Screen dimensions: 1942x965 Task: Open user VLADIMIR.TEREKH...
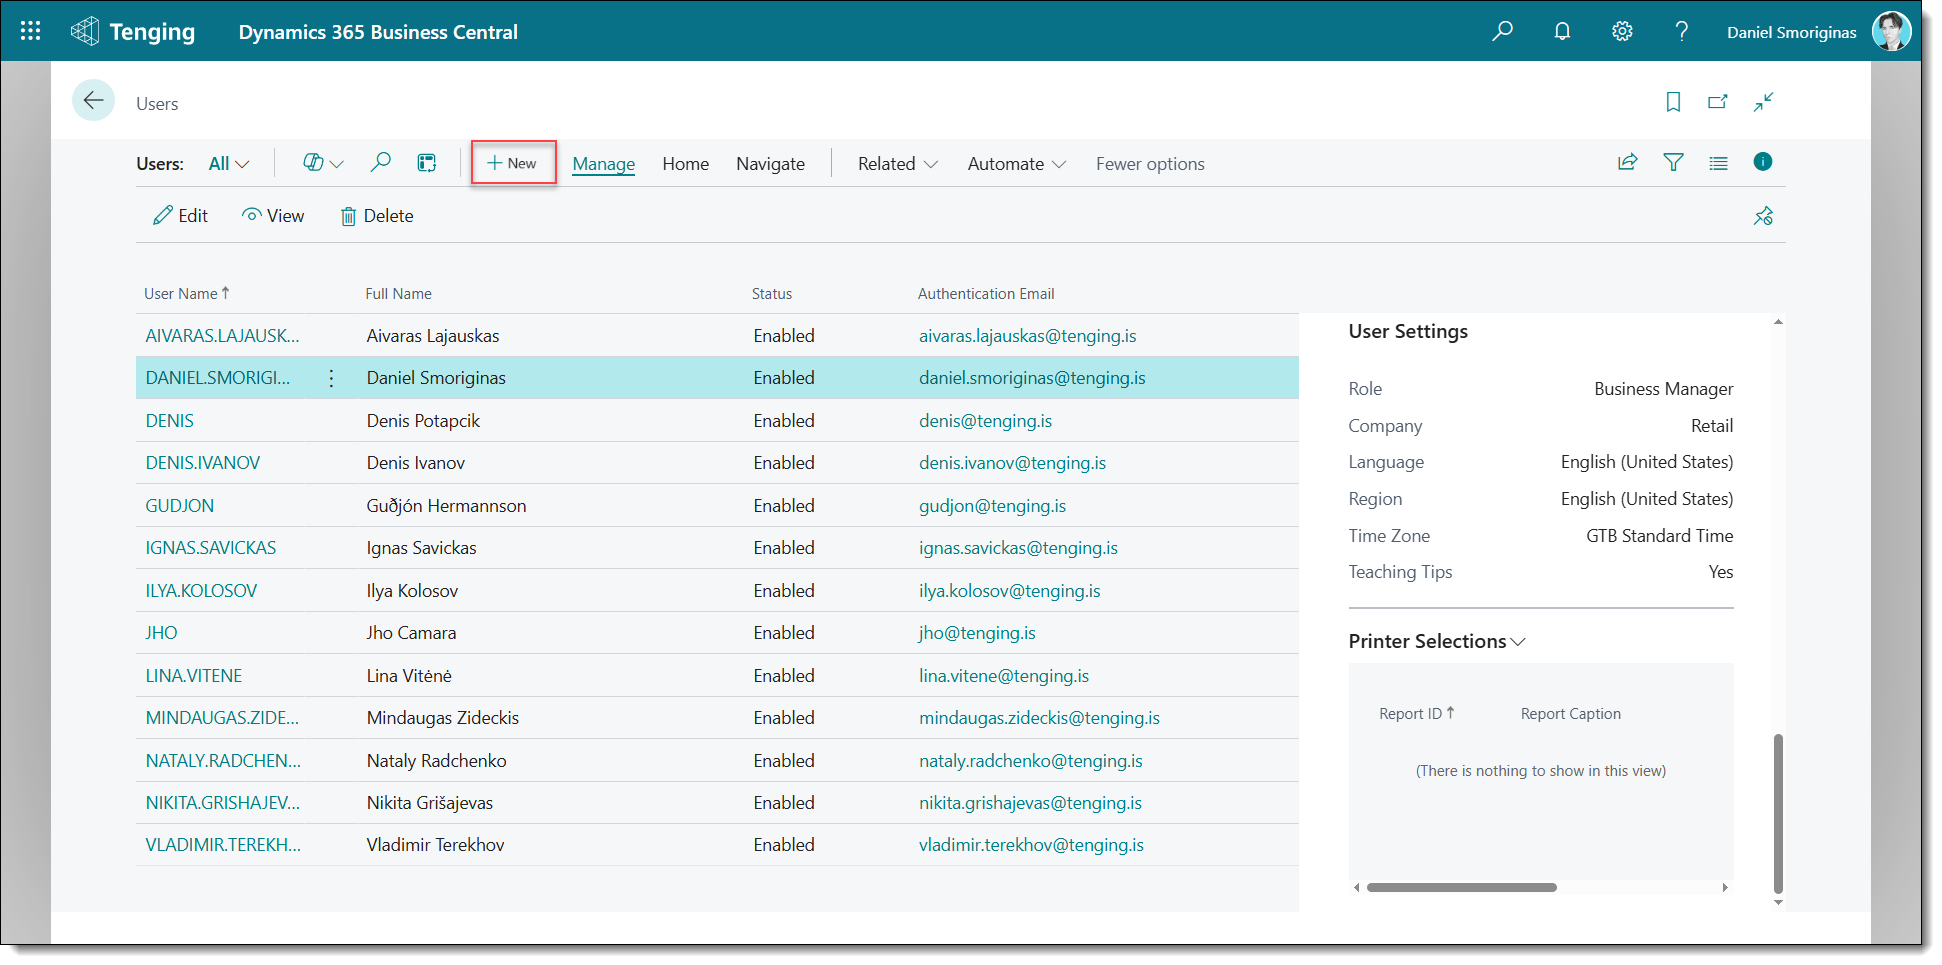coord(223,845)
